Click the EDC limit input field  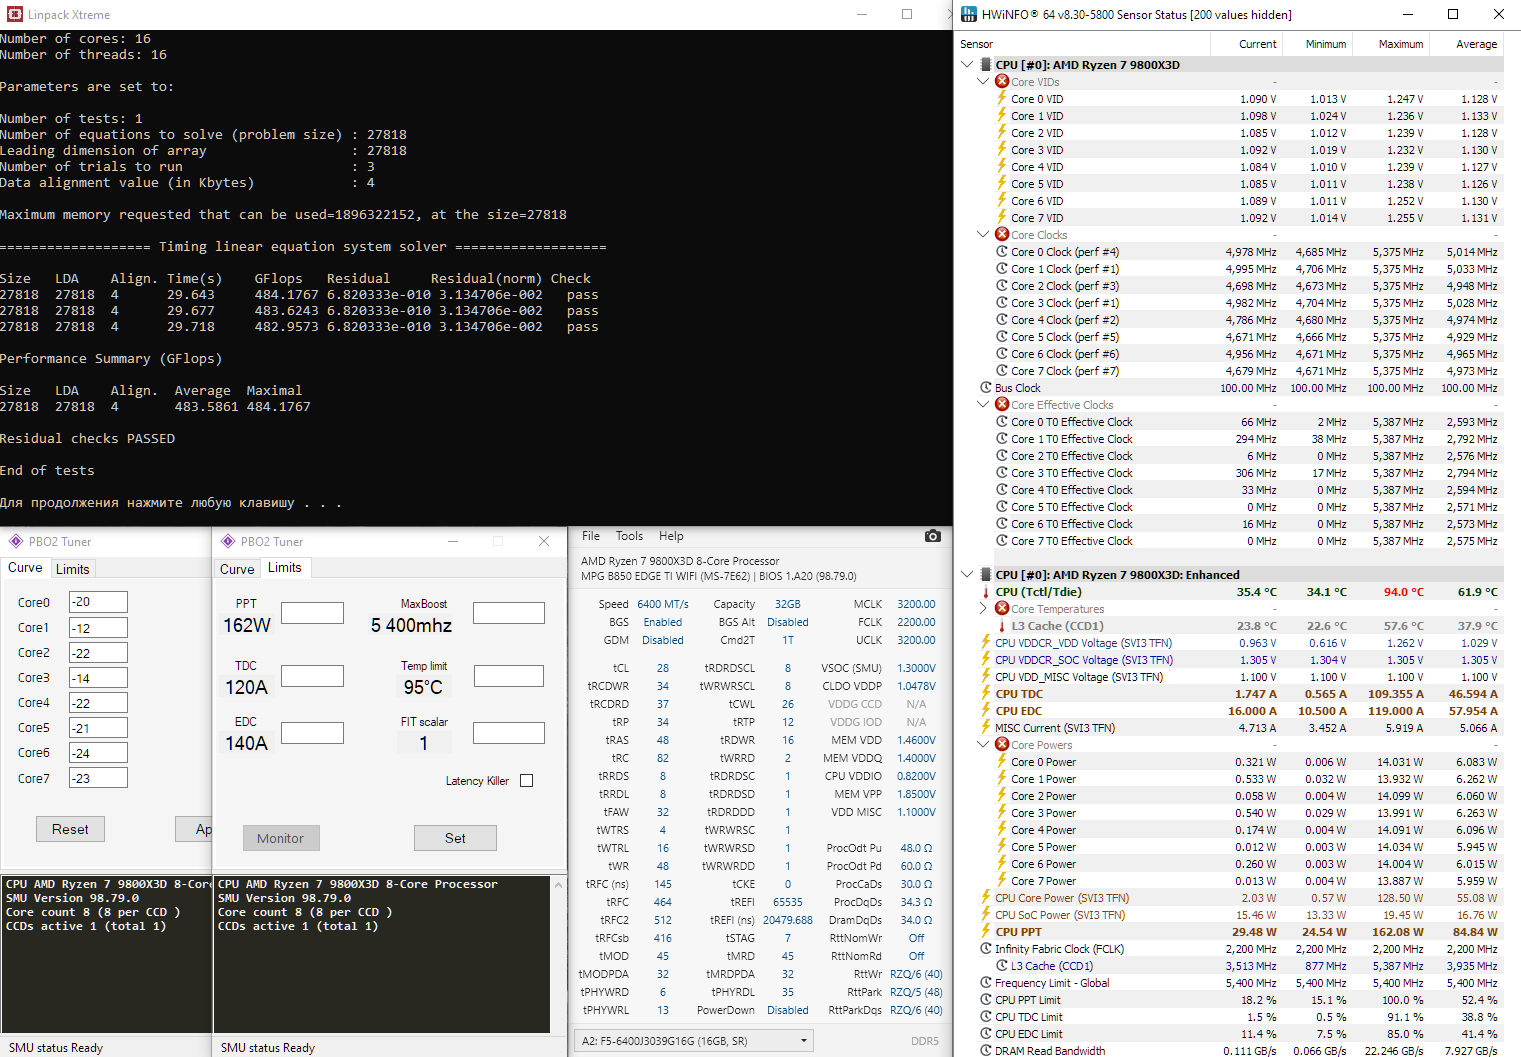[x=312, y=733]
